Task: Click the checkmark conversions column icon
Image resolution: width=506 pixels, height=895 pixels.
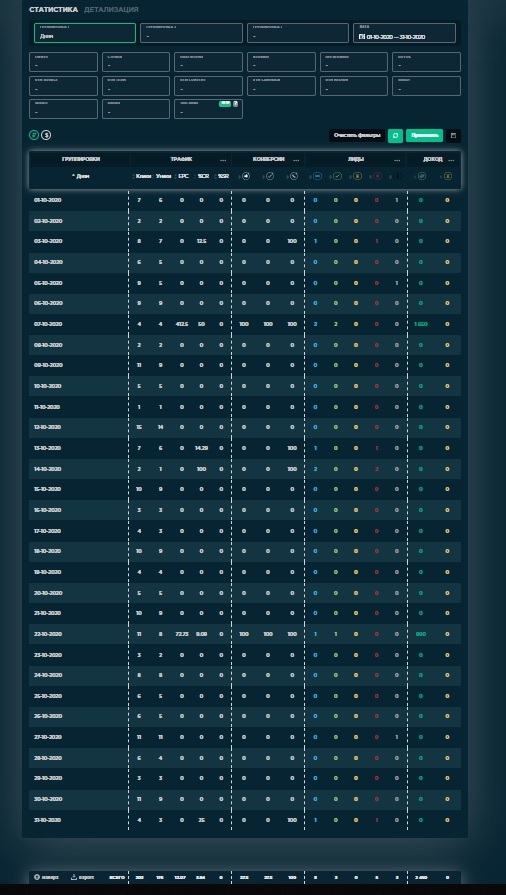Action: (270, 176)
